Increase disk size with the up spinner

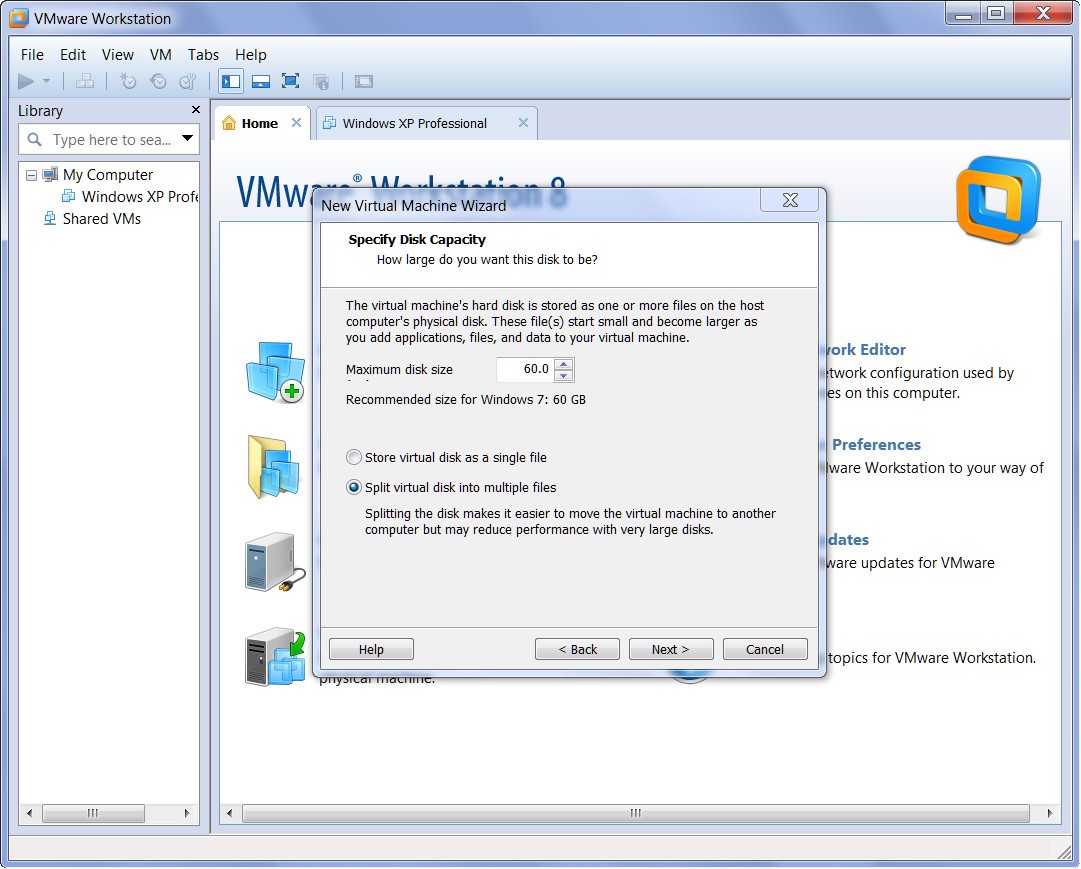pyautogui.click(x=564, y=363)
